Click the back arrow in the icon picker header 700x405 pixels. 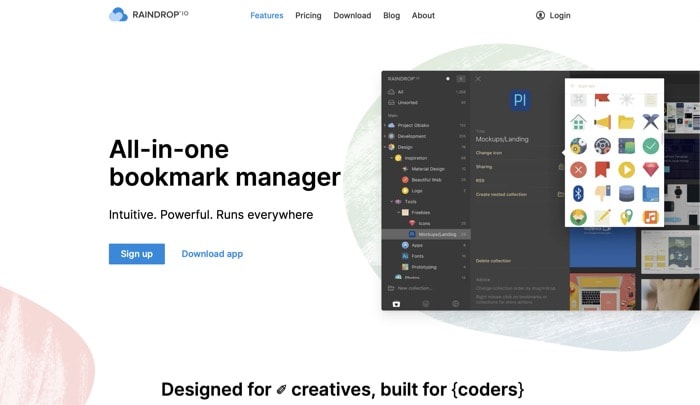point(573,86)
